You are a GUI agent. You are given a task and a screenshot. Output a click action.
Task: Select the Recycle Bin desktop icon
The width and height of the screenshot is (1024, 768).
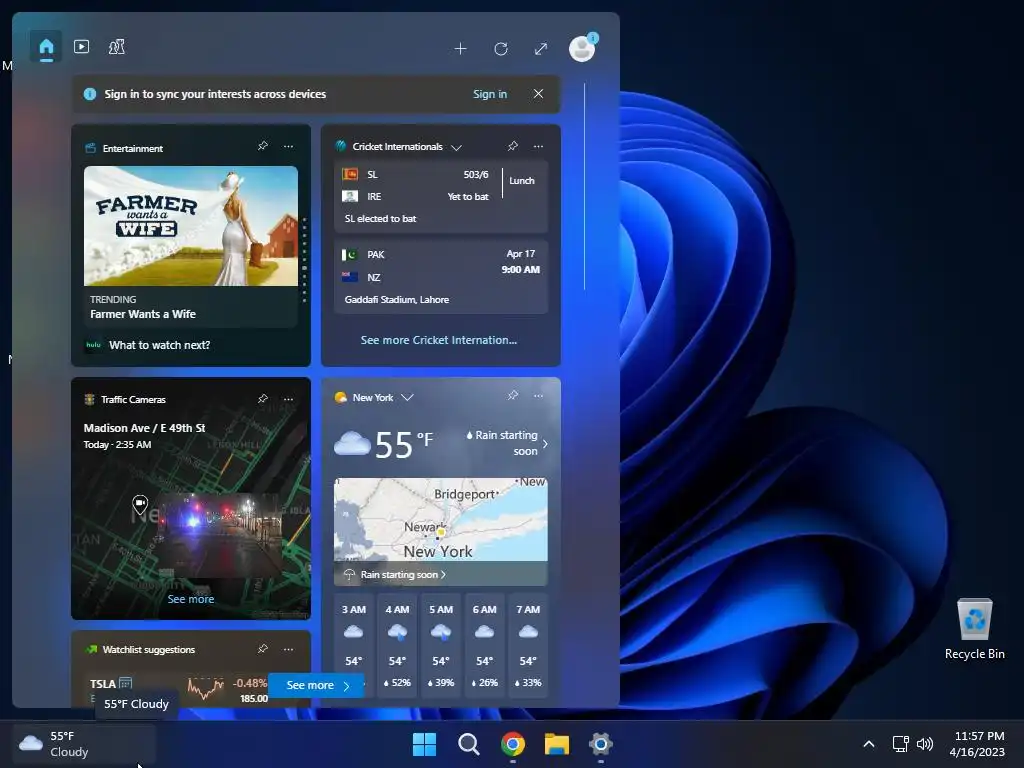pyautogui.click(x=974, y=629)
